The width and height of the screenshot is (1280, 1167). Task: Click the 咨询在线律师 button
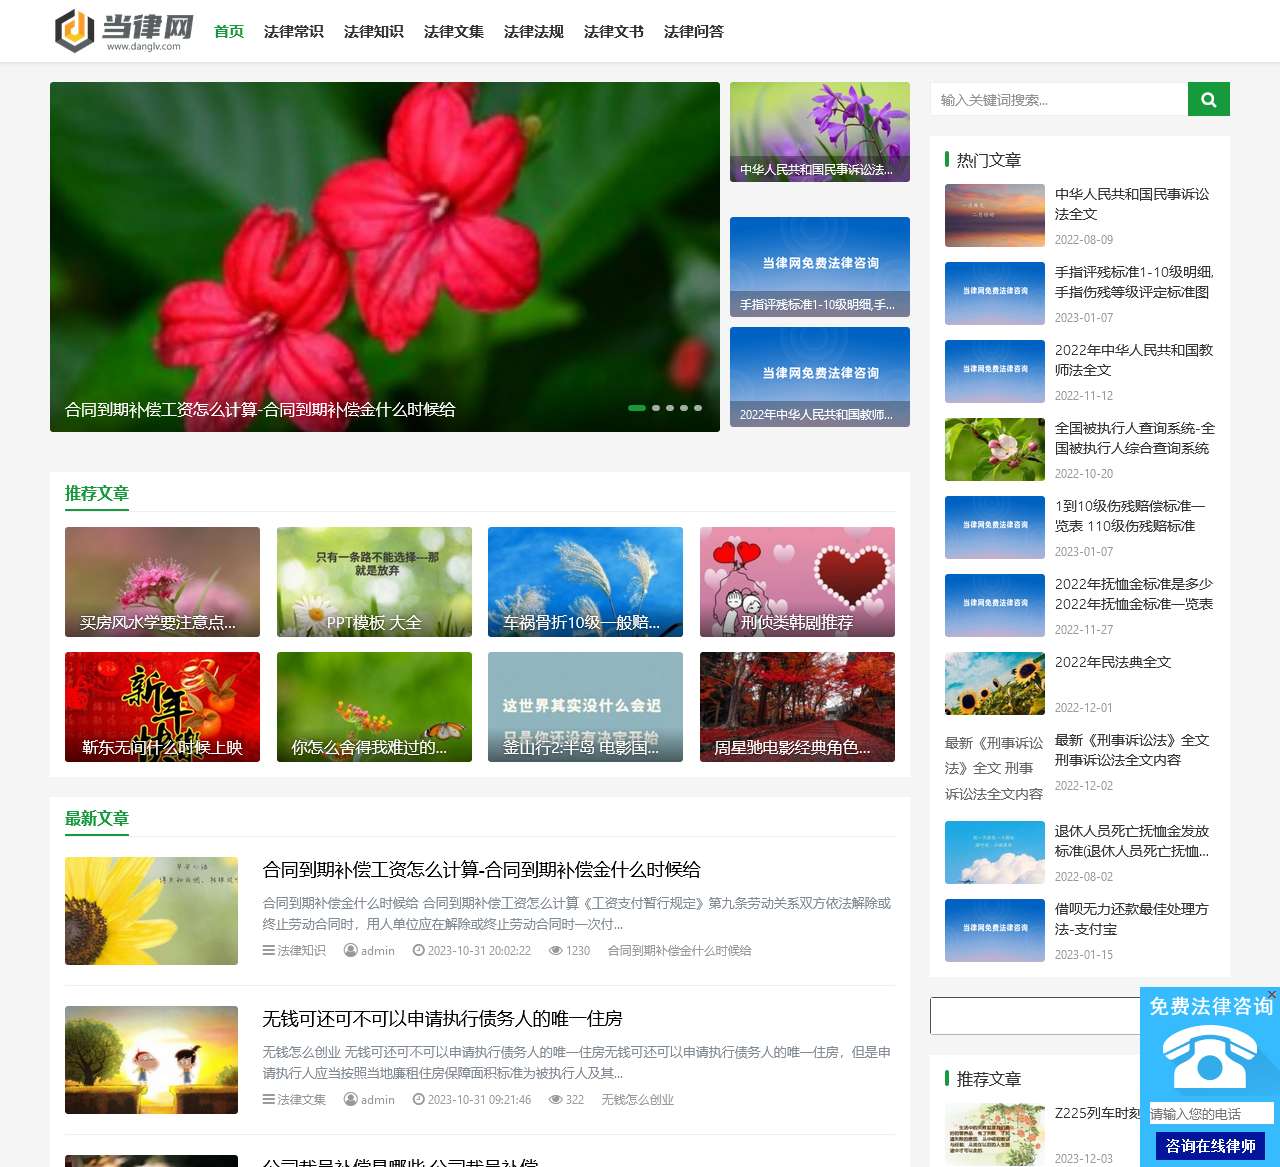[1211, 1146]
